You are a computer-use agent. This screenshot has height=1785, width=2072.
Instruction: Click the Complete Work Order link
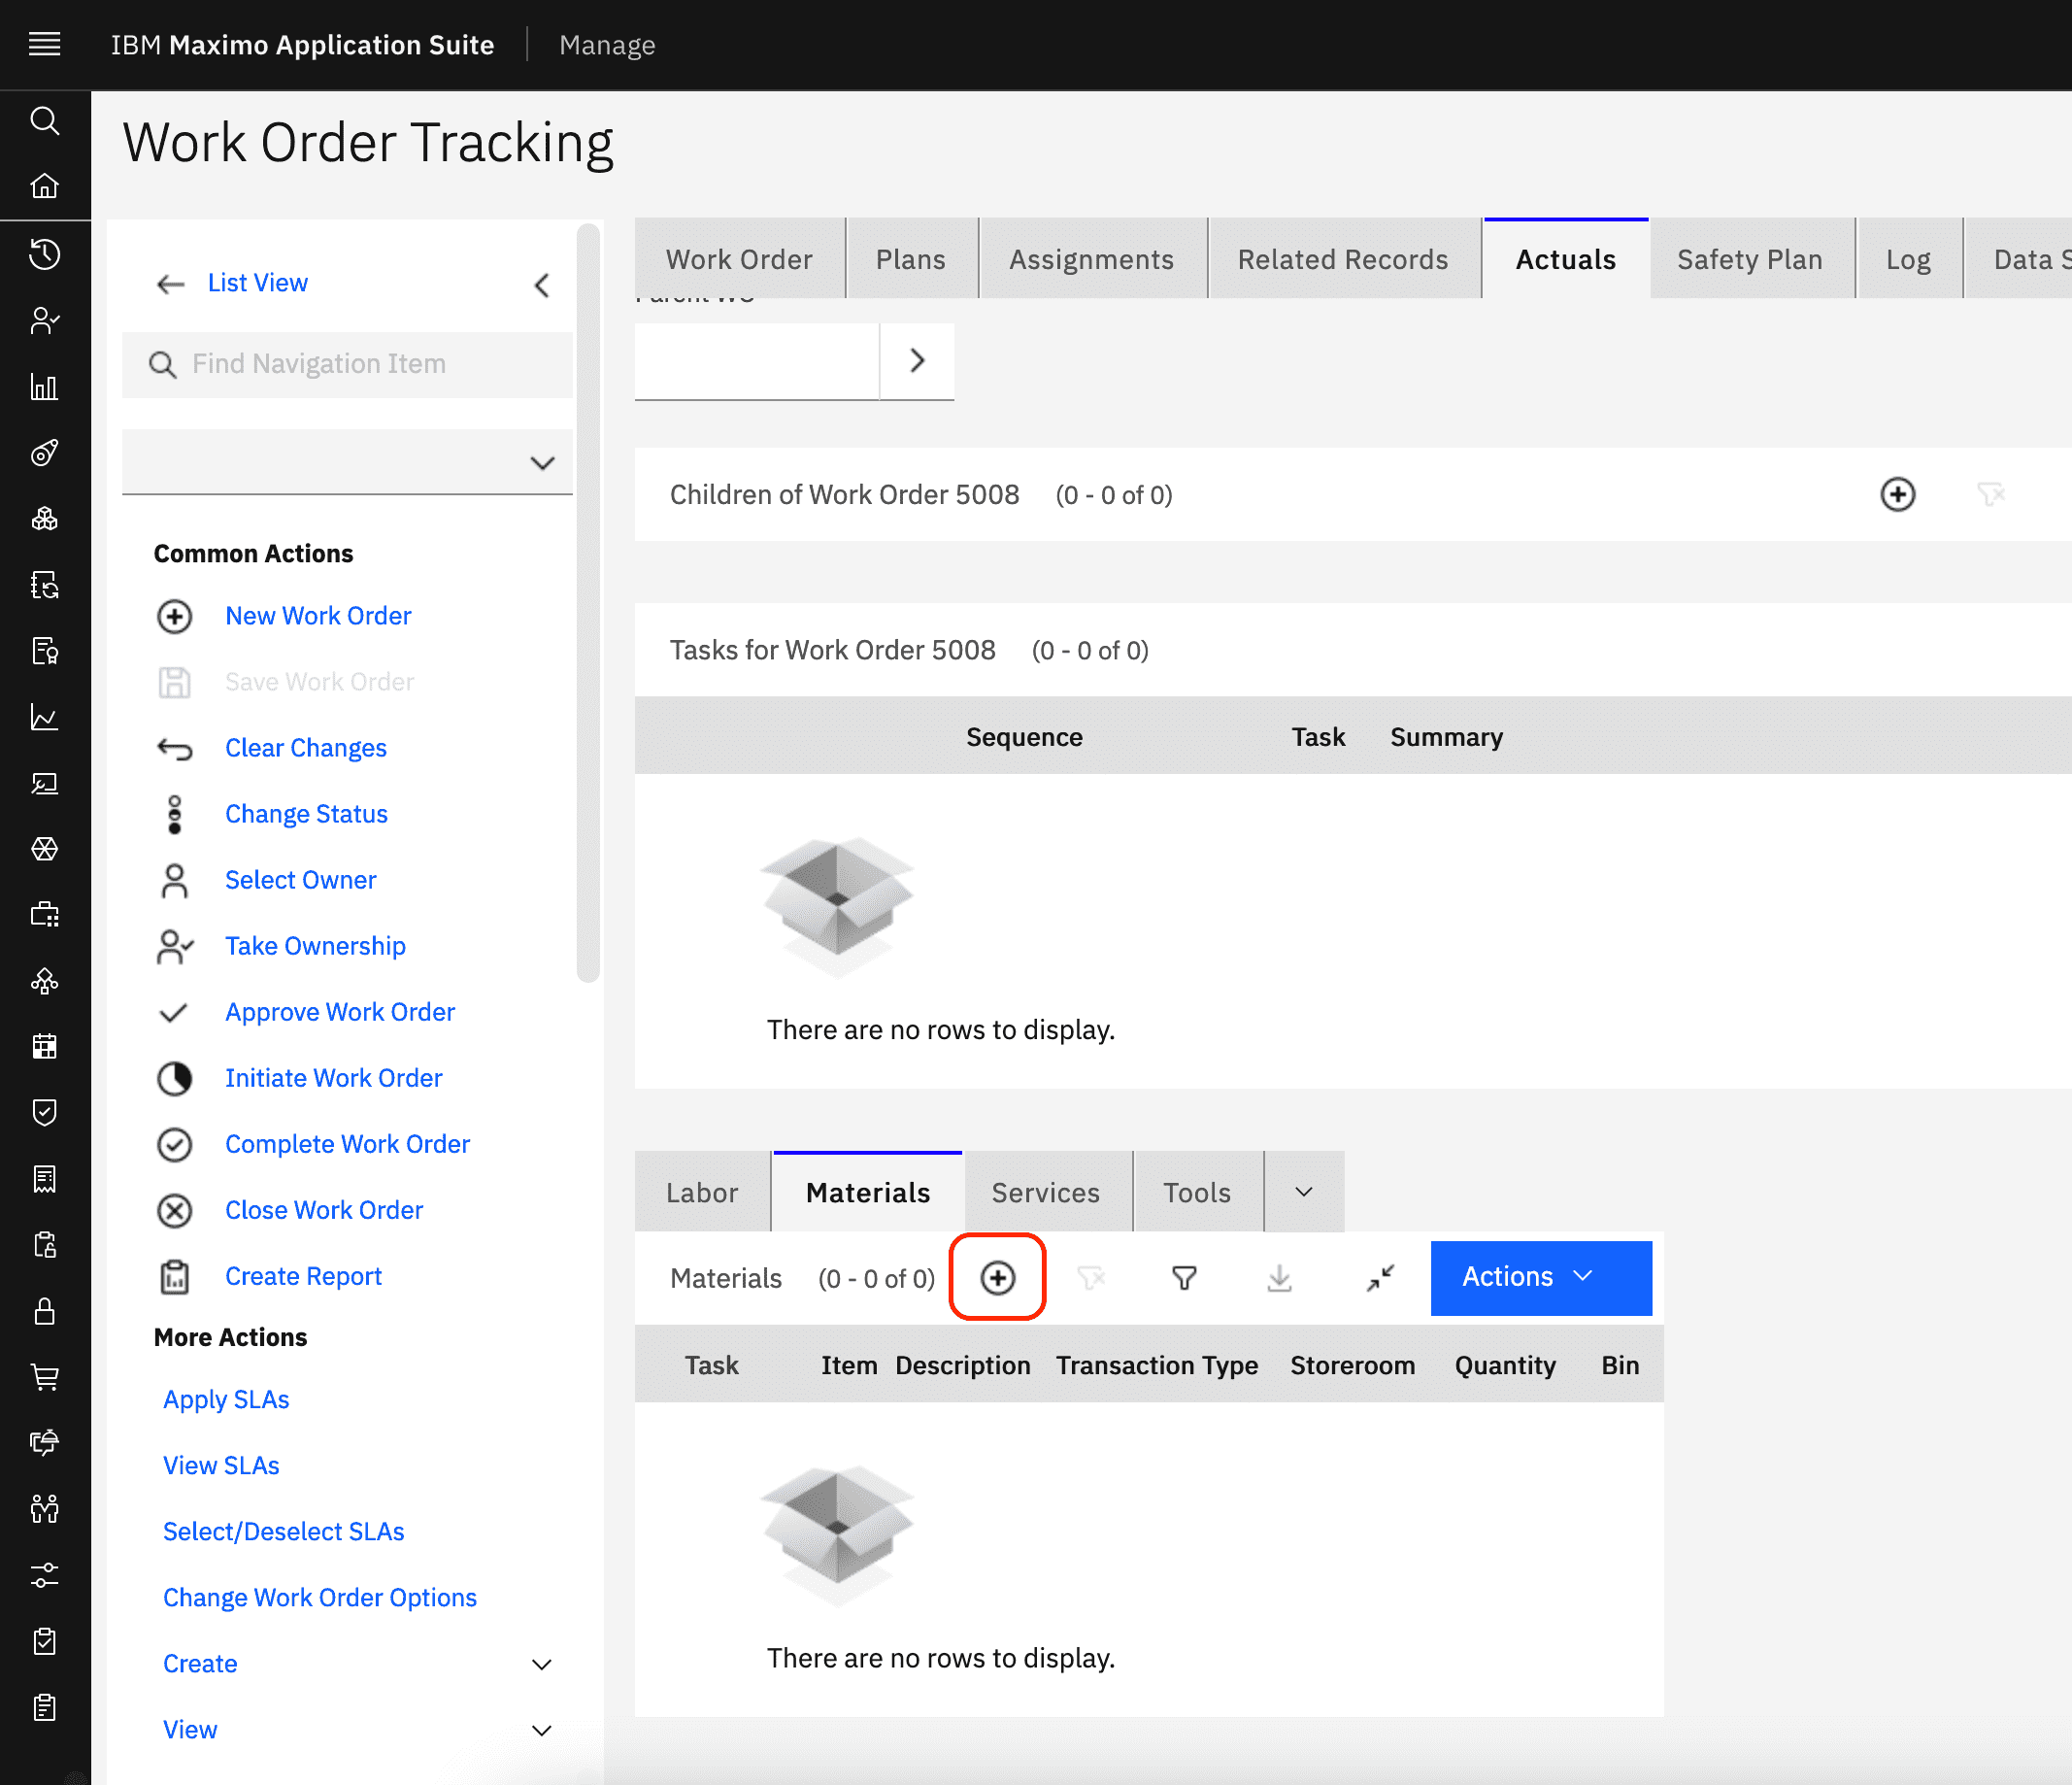[x=347, y=1143]
